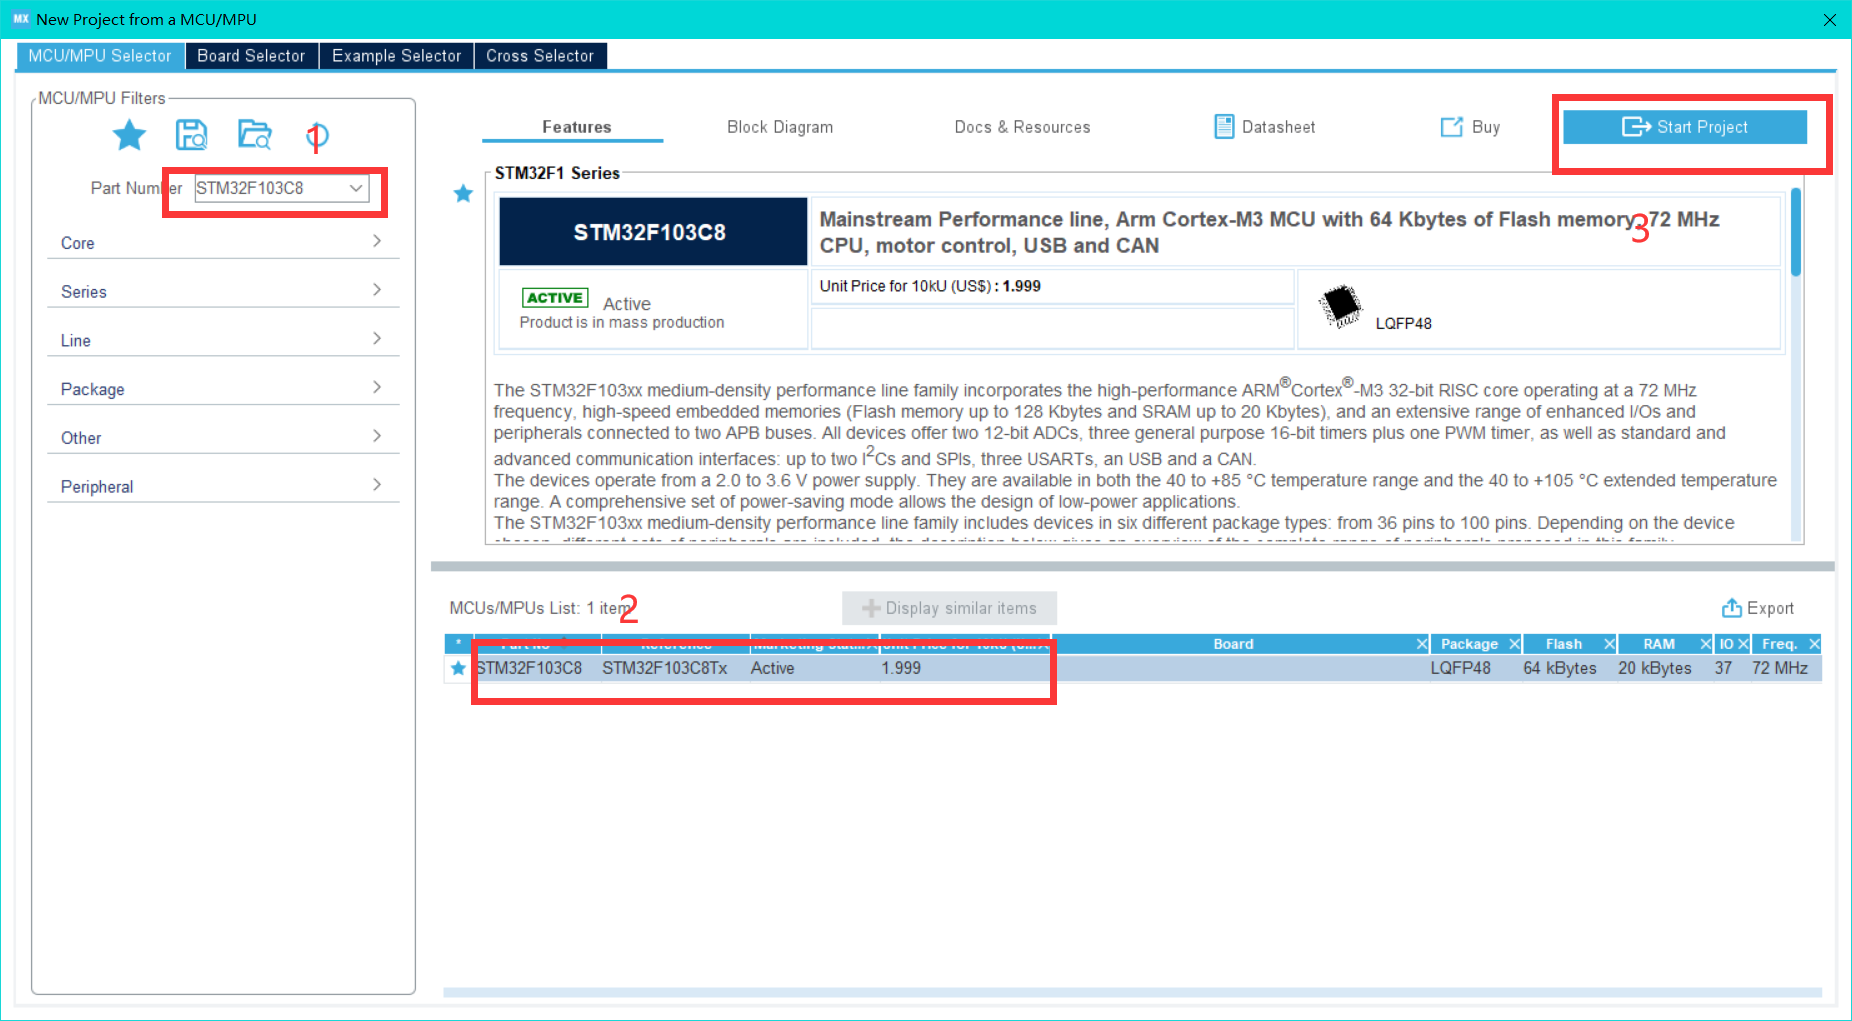Viewport: 1852px width, 1021px height.
Task: Remove the IO column via its X
Action: click(1743, 644)
